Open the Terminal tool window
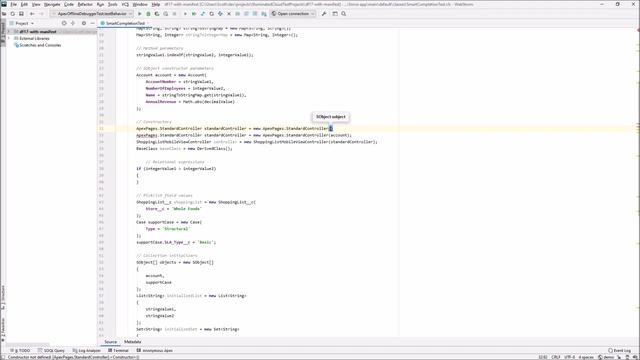This screenshot has height=360, width=640. [118, 351]
